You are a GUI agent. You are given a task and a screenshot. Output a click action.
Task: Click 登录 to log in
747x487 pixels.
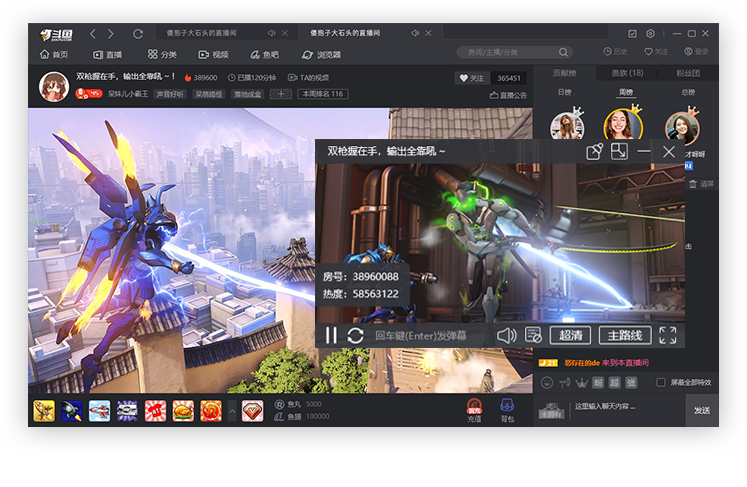[697, 51]
